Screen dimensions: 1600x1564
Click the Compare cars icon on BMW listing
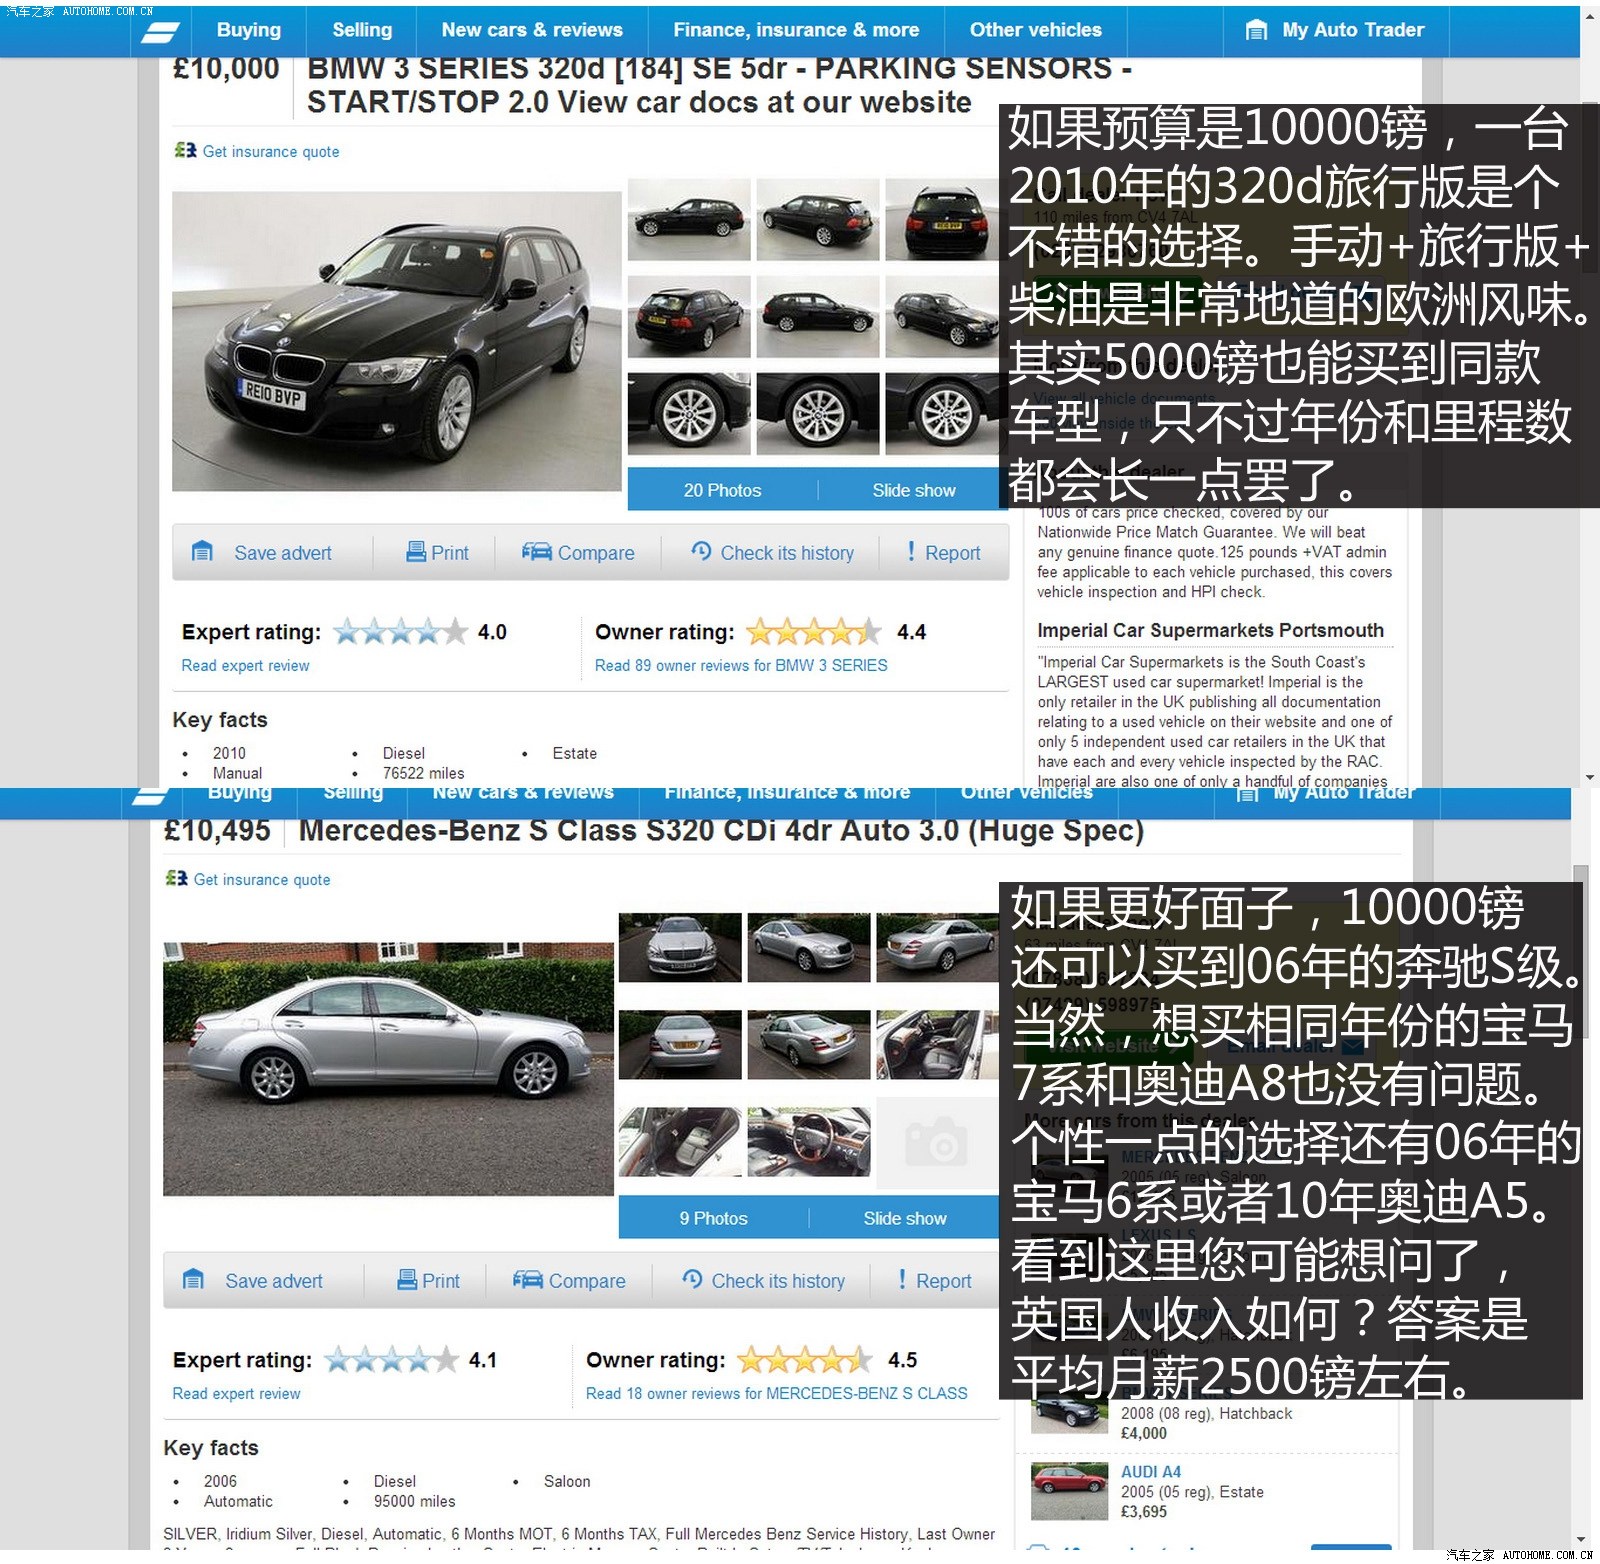coord(536,552)
